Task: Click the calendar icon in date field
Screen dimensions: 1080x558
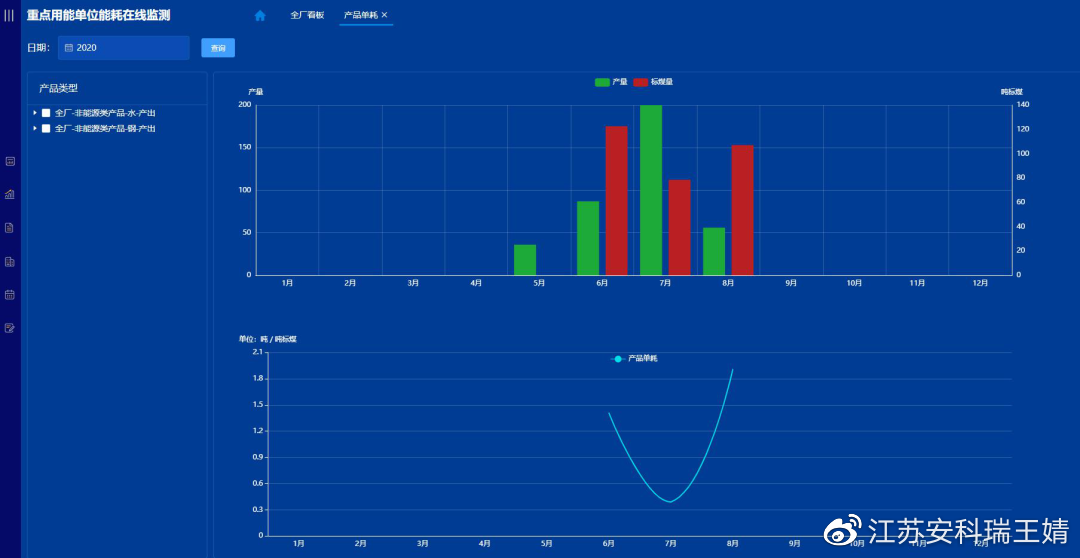Action: pos(69,48)
